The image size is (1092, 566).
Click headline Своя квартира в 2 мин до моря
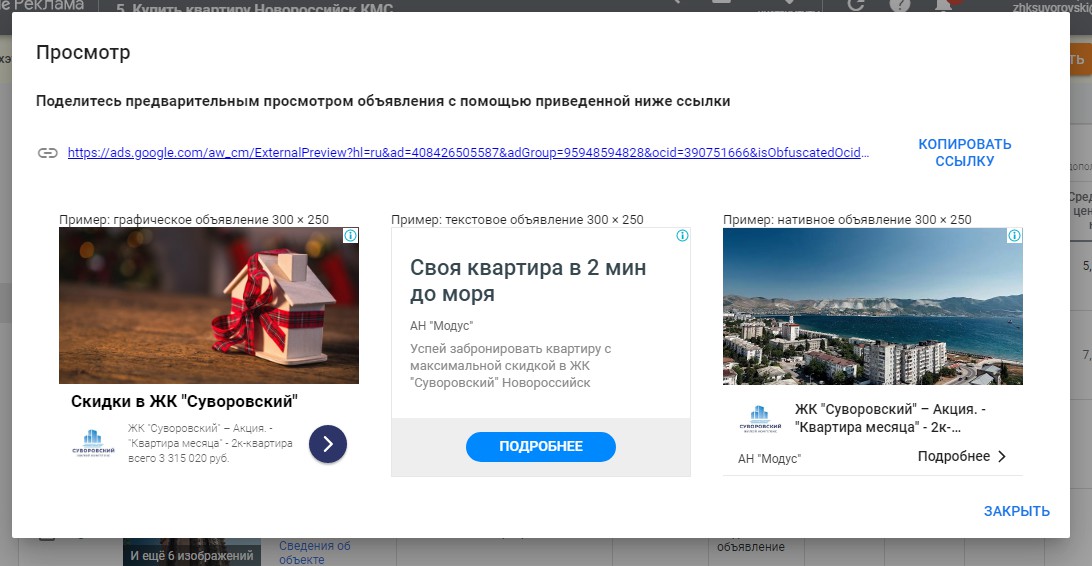coord(528,281)
